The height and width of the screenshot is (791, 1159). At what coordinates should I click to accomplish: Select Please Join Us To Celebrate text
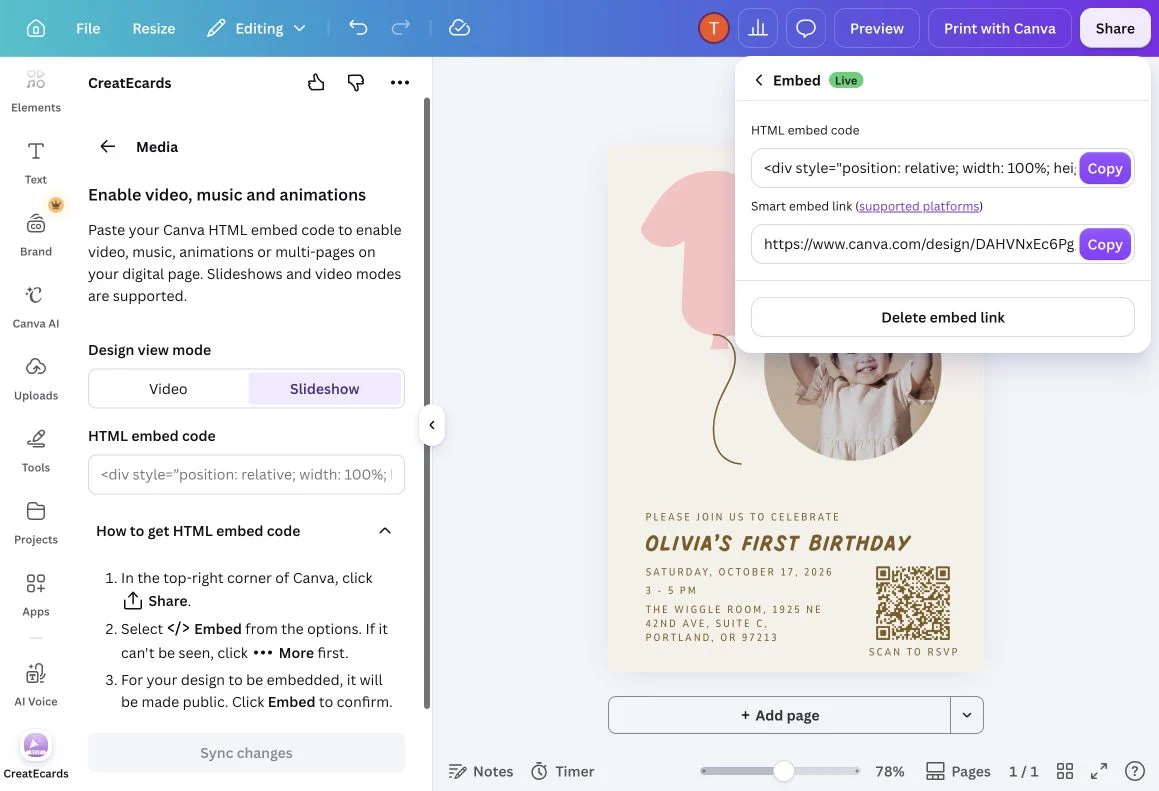click(742, 517)
